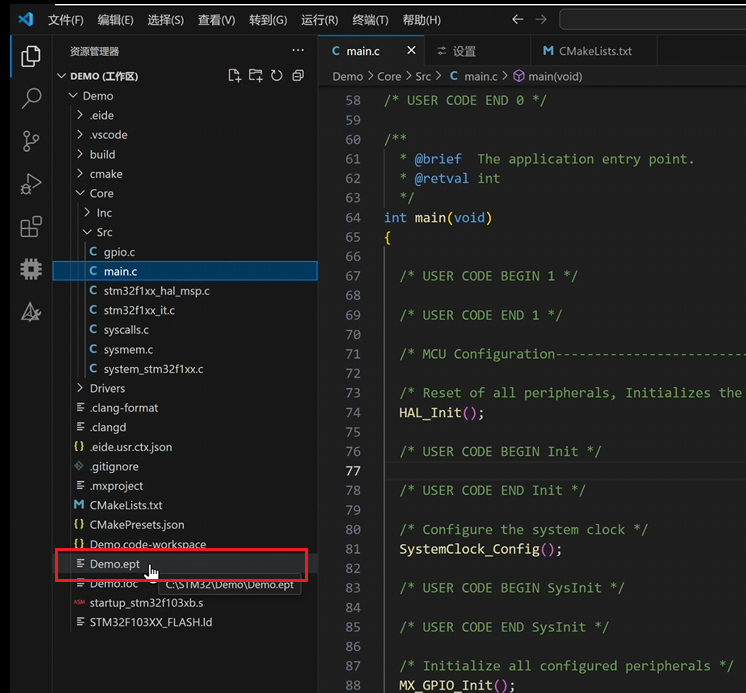The width and height of the screenshot is (746, 693).
Task: Open sysmem.c file
Action: (x=128, y=349)
